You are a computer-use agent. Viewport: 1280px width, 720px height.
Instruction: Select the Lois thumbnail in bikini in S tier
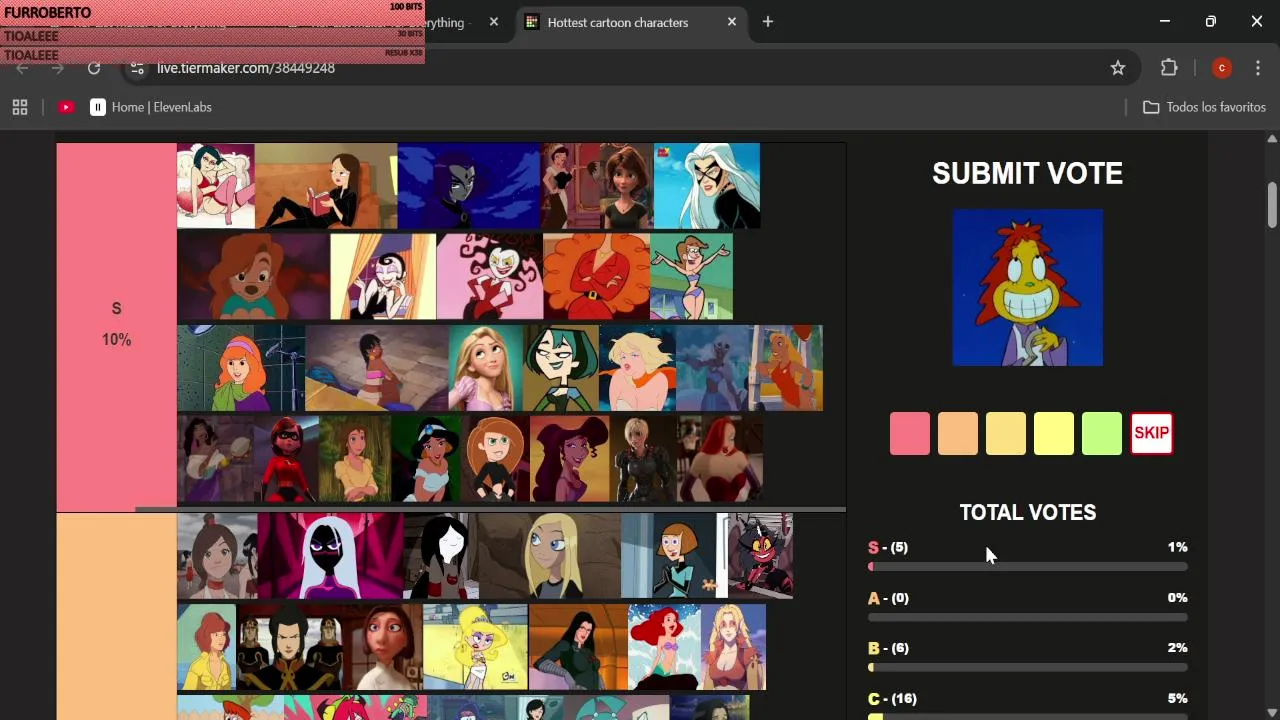tap(691, 277)
